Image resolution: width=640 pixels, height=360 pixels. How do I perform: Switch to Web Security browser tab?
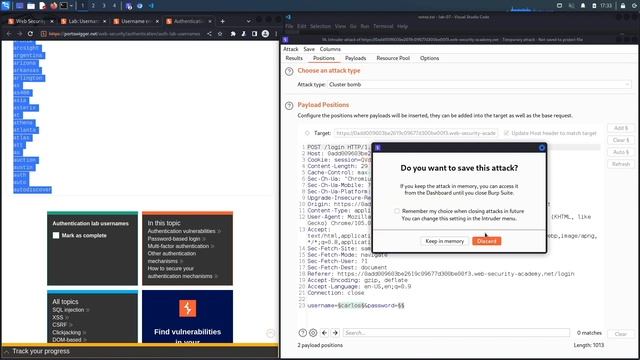coord(31,21)
